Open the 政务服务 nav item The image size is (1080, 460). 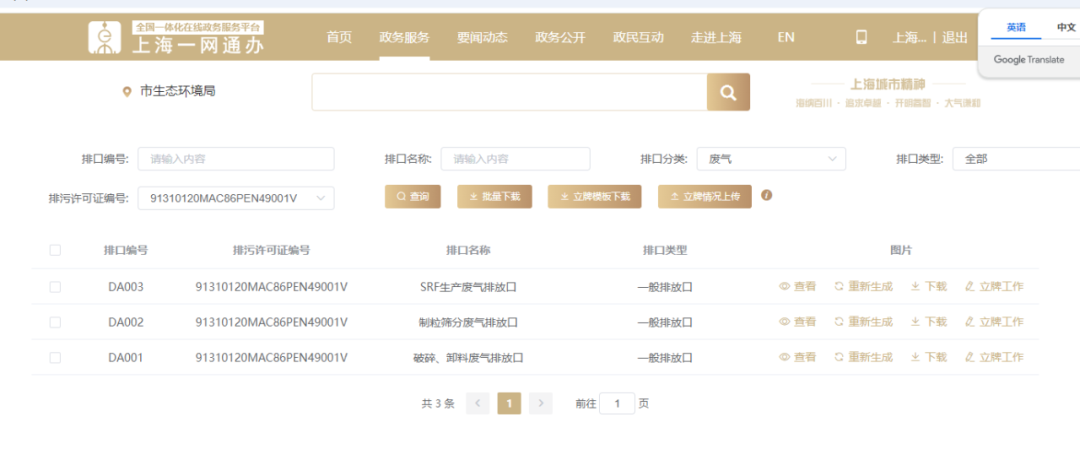point(404,37)
